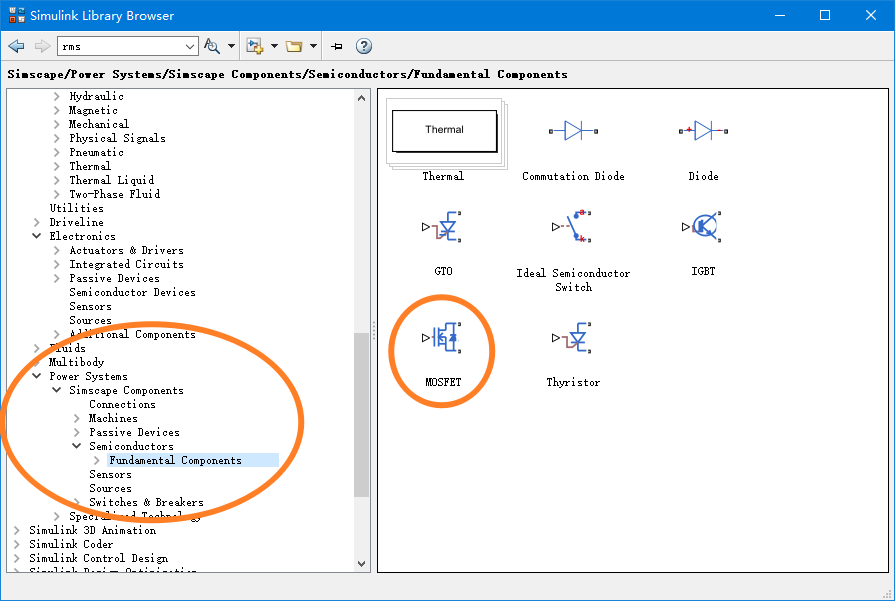Select Two-Phase Fluid in the tree
The image size is (895, 601).
tap(114, 194)
